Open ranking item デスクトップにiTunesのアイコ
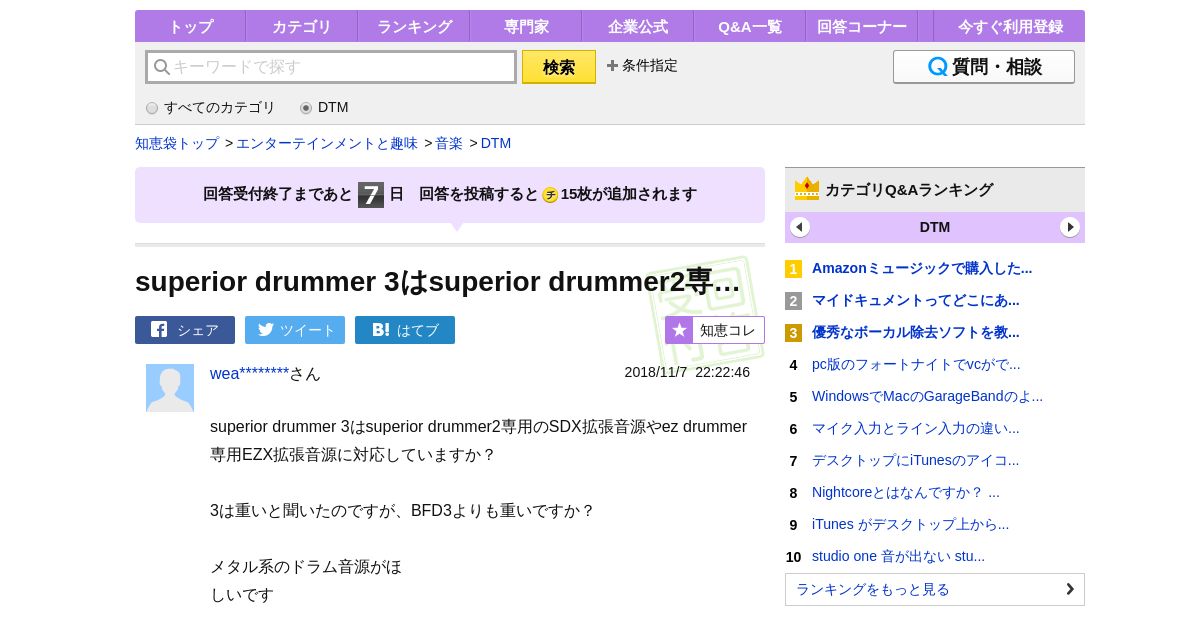Image resolution: width=1200 pixels, height=630 pixels. (916, 460)
